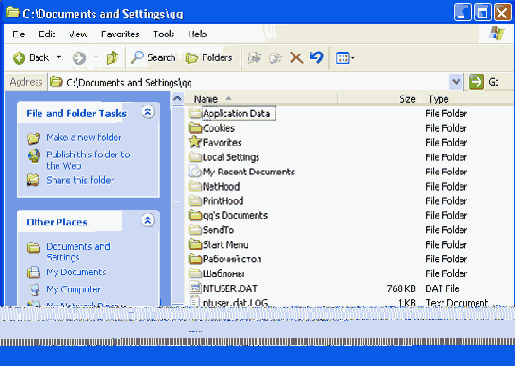Image resolution: width=515 pixels, height=366 pixels.
Task: Open the Help menu
Action: tap(198, 34)
